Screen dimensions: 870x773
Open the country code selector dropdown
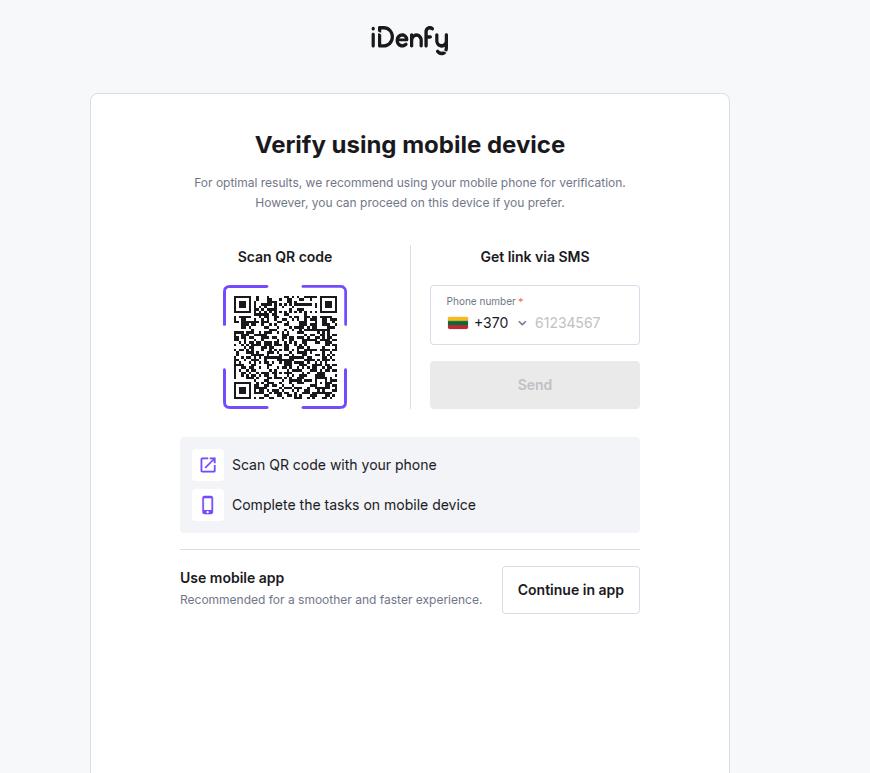coord(521,322)
